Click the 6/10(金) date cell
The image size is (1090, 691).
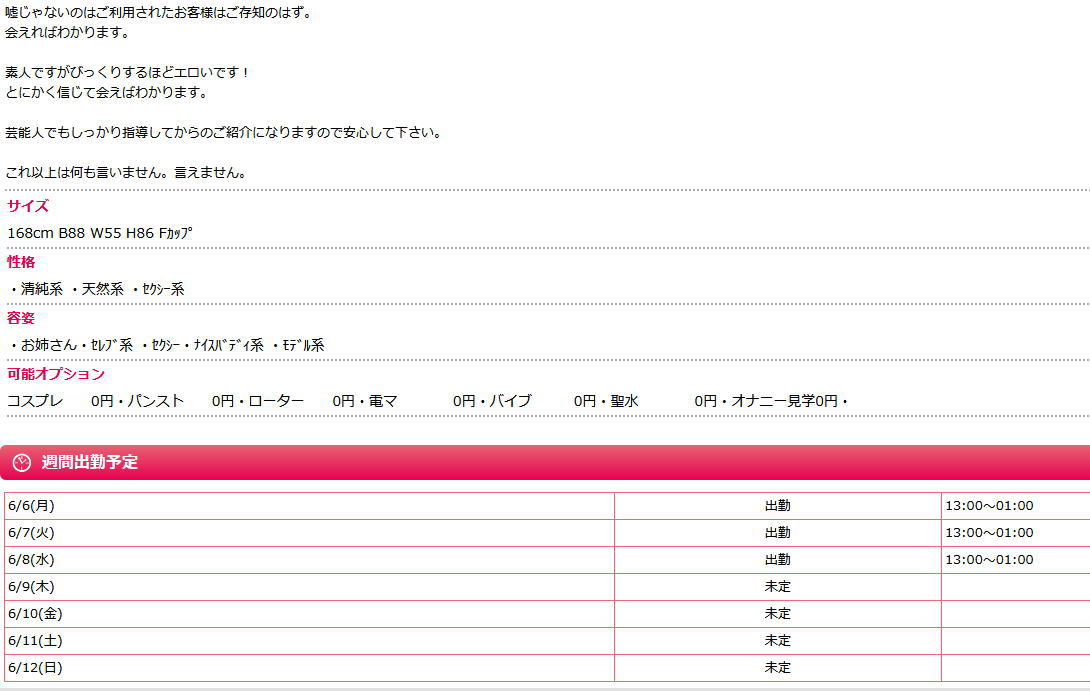[35, 614]
